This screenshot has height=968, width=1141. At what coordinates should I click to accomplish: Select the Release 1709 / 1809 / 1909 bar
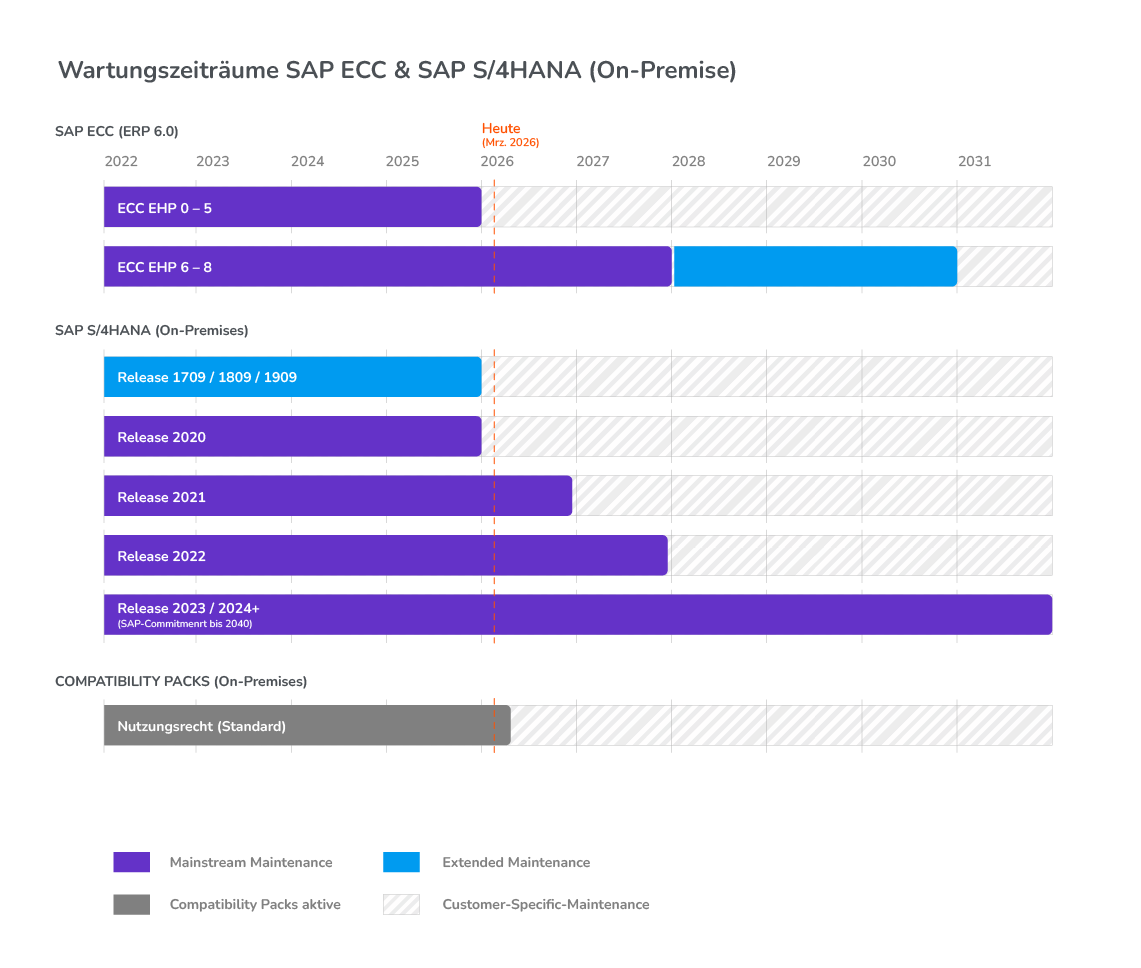click(292, 377)
